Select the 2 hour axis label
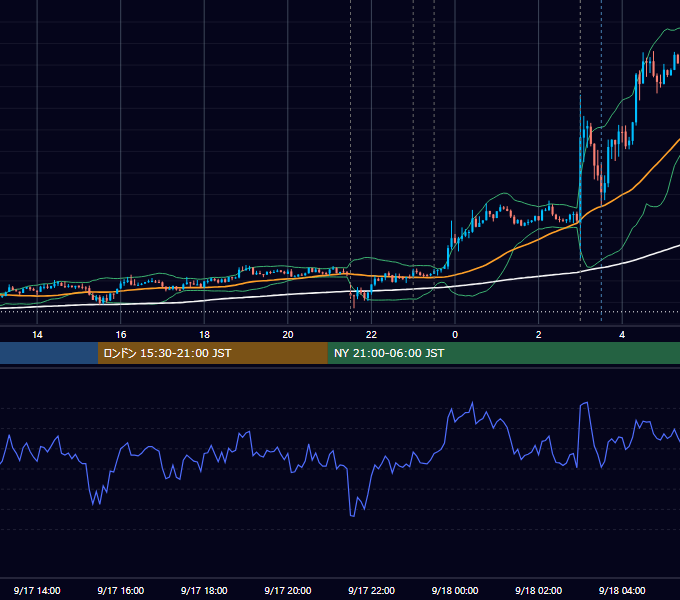The image size is (680, 600). click(538, 335)
